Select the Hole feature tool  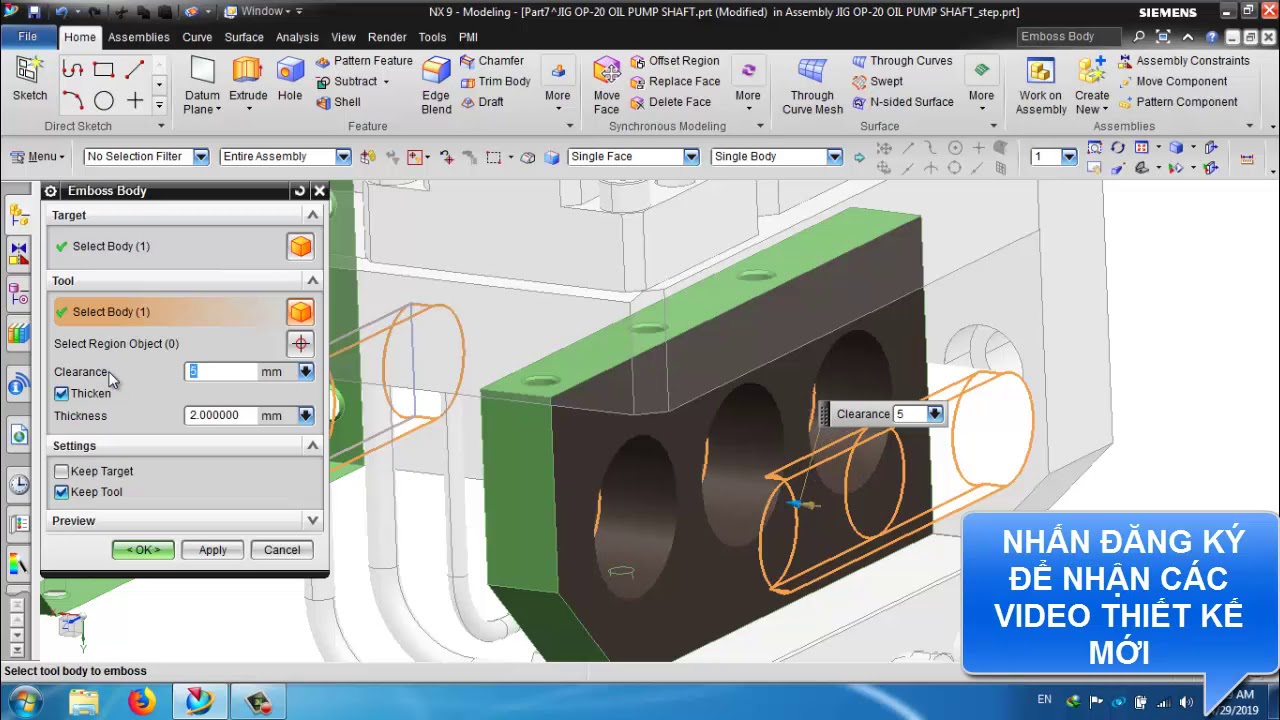tap(290, 79)
